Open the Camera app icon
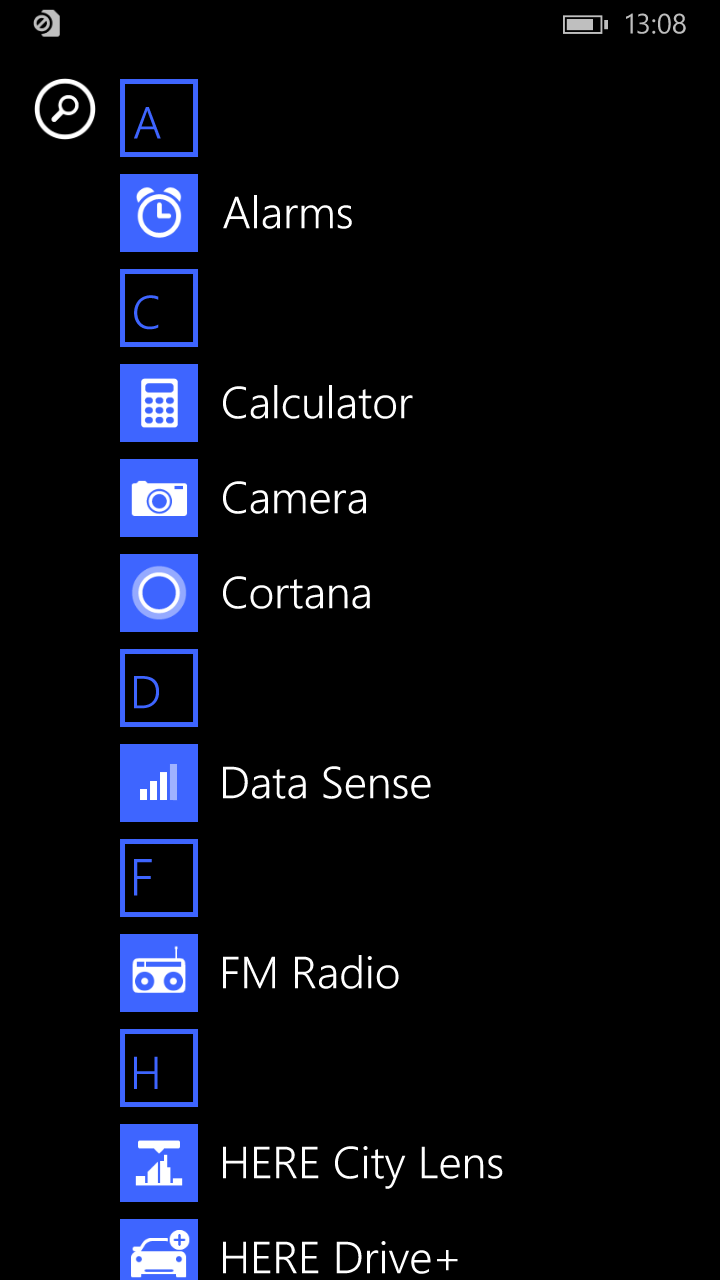720x1280 pixels. 159,498
